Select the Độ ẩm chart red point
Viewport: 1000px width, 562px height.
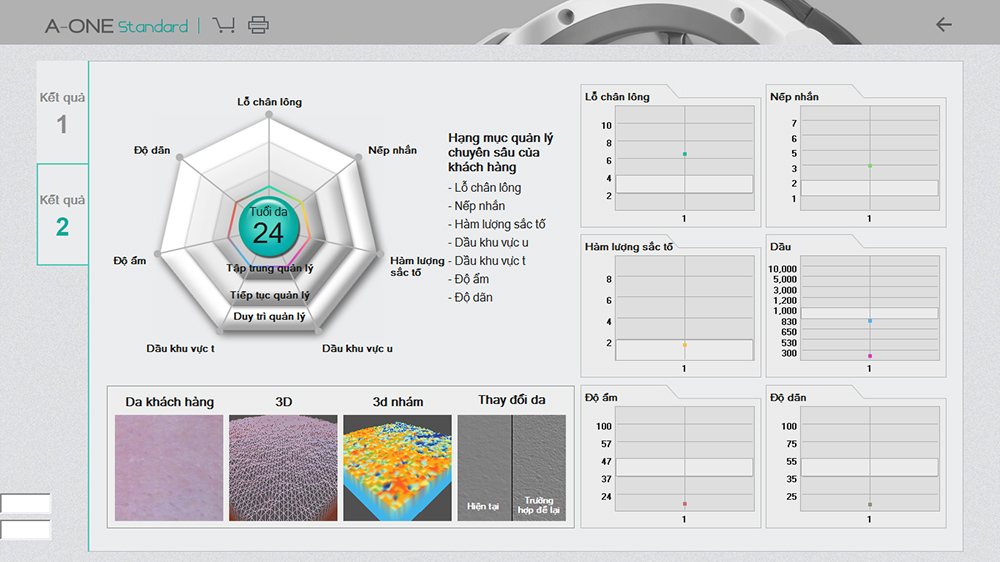[x=684, y=504]
